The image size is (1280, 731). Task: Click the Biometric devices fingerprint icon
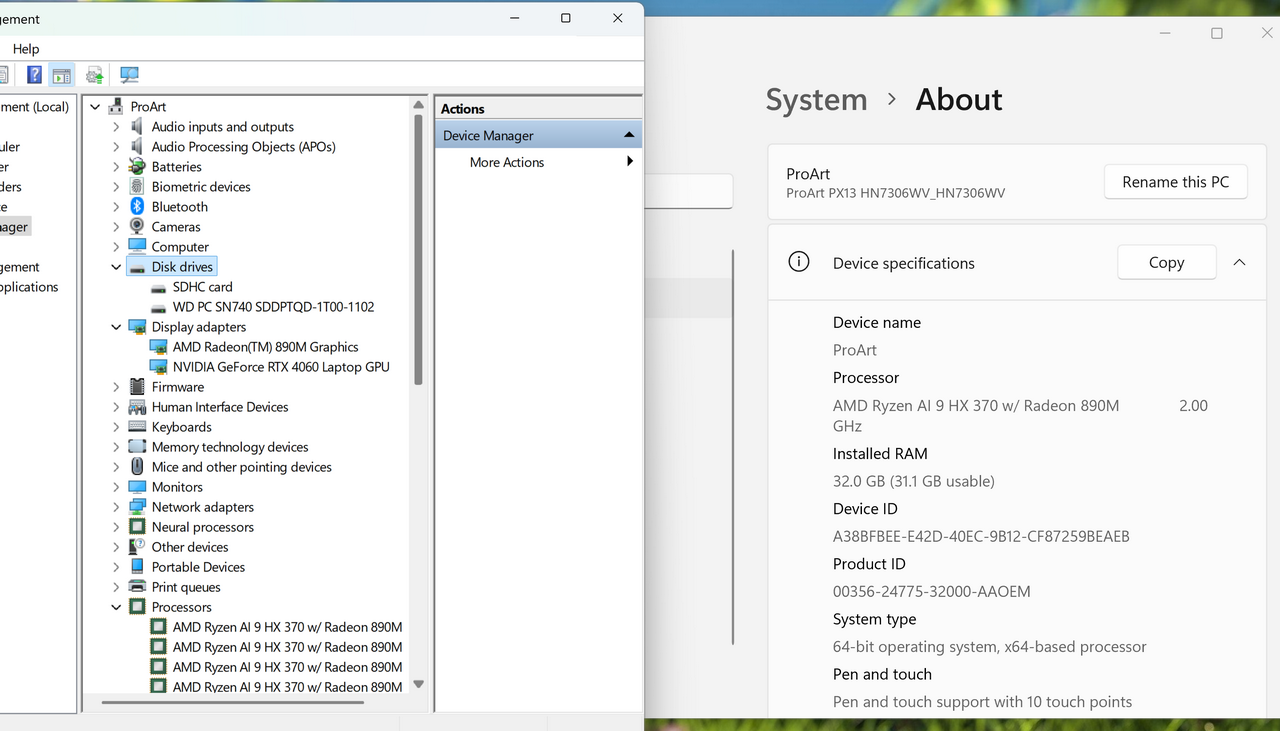(x=137, y=187)
